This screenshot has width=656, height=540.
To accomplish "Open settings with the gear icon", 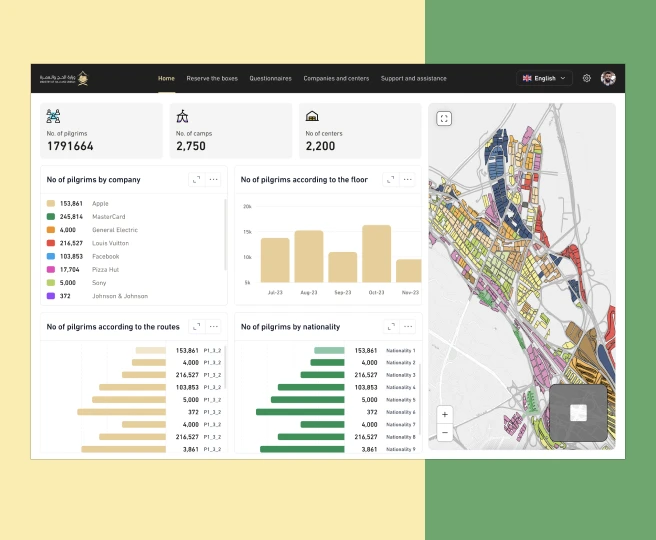I will (x=587, y=78).
